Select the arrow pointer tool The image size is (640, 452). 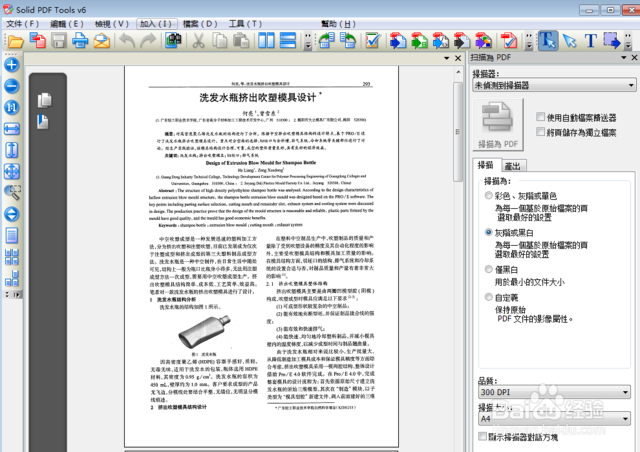(x=569, y=41)
